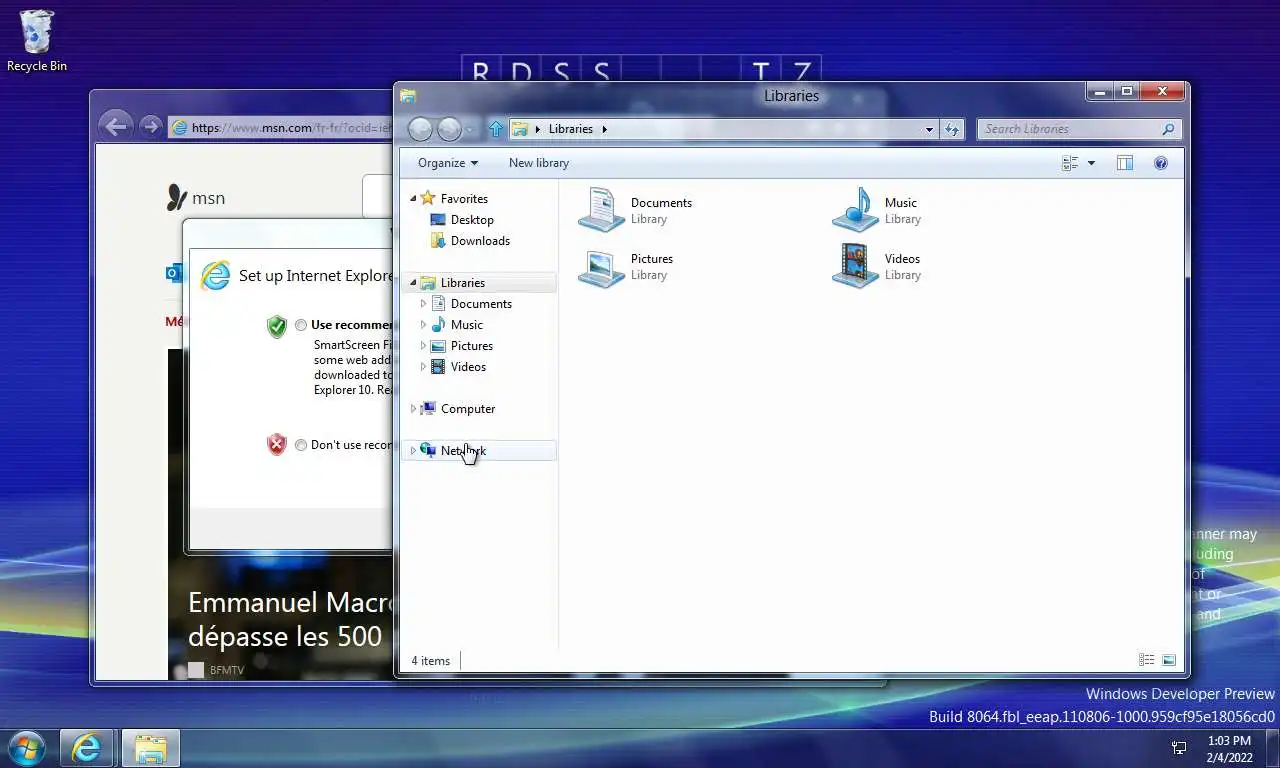The height and width of the screenshot is (768, 1280).
Task: Select Network in navigation pane
Action: click(463, 451)
